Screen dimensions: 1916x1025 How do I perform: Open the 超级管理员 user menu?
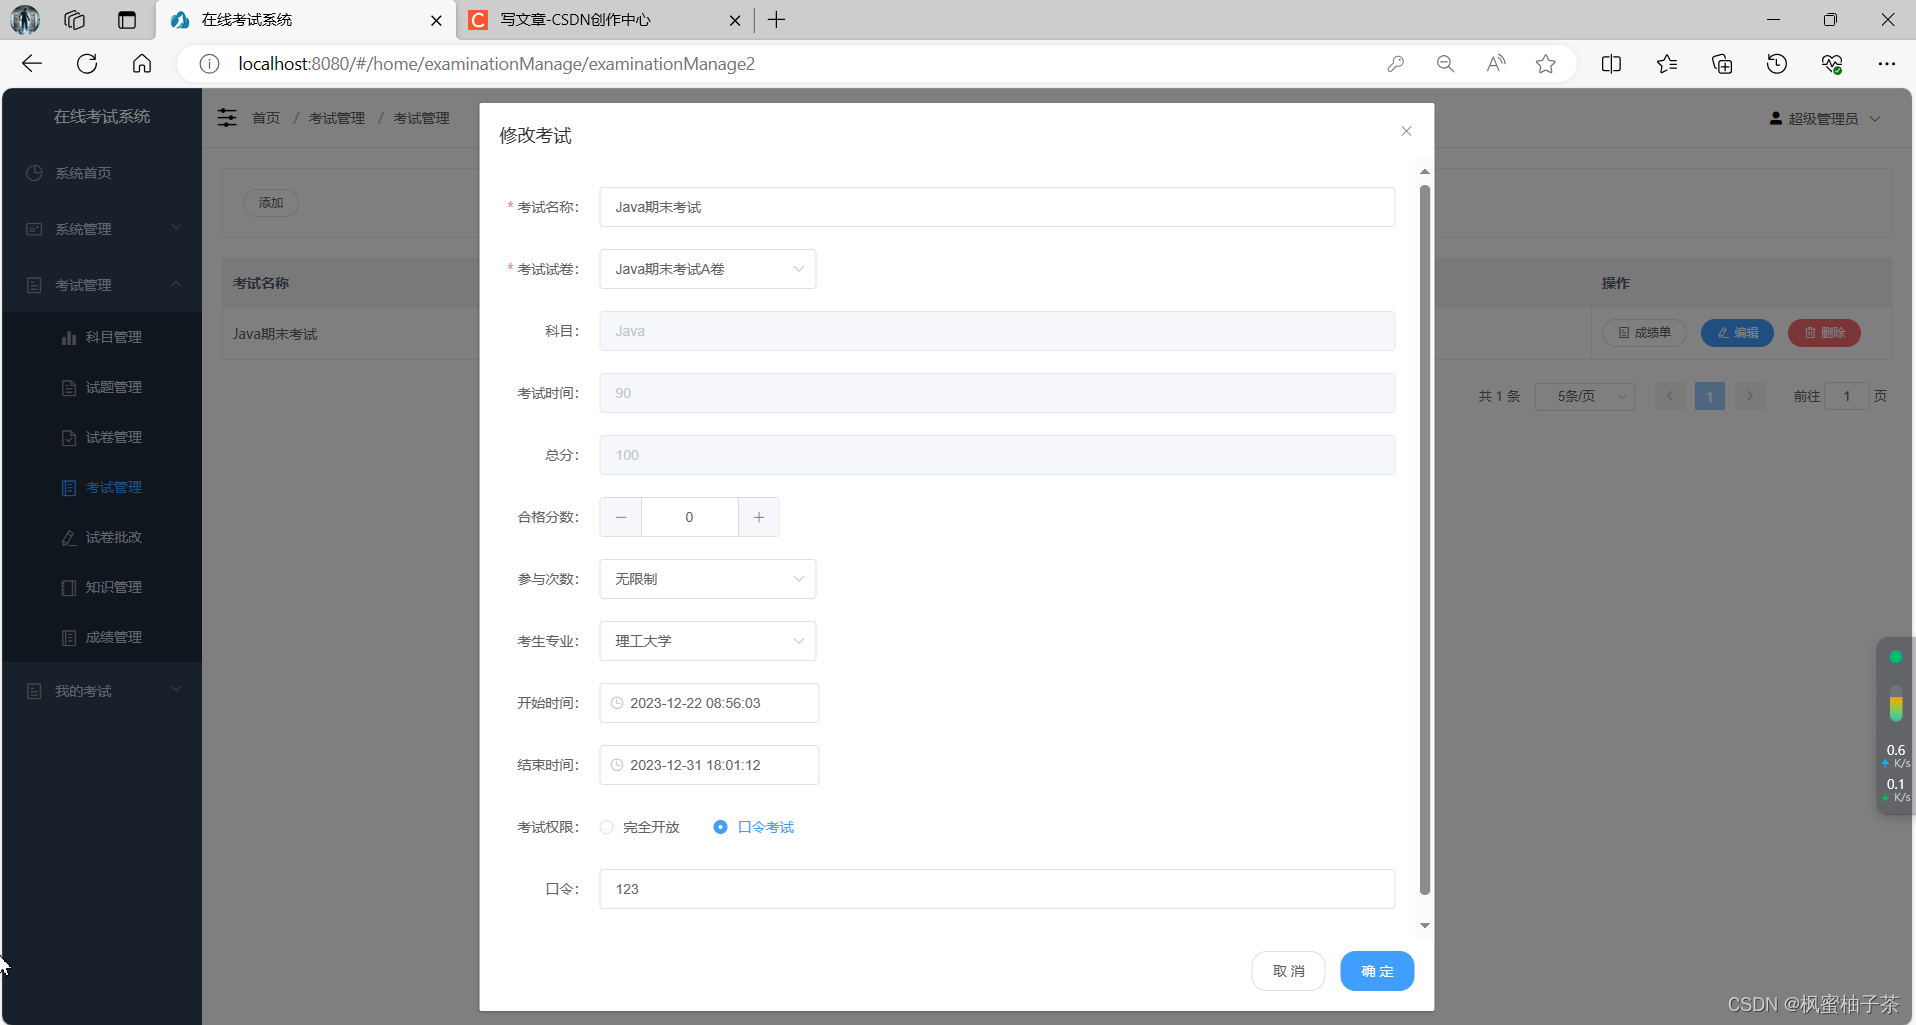(x=1824, y=117)
